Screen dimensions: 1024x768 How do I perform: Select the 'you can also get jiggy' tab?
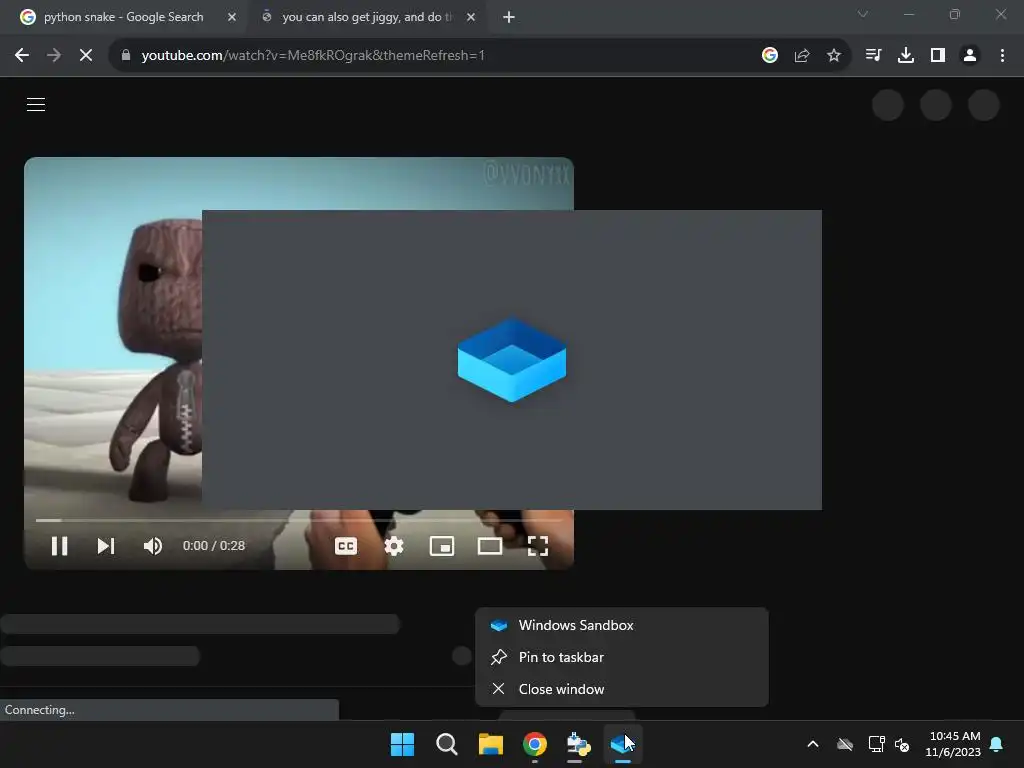tap(366, 17)
